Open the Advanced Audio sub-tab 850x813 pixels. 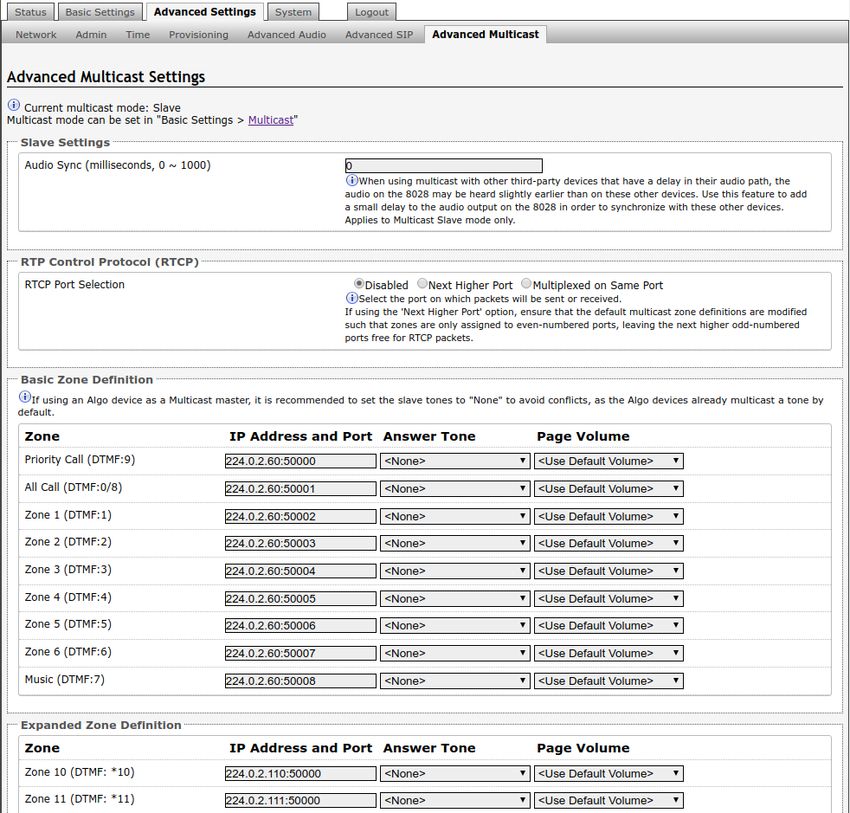tap(287, 35)
